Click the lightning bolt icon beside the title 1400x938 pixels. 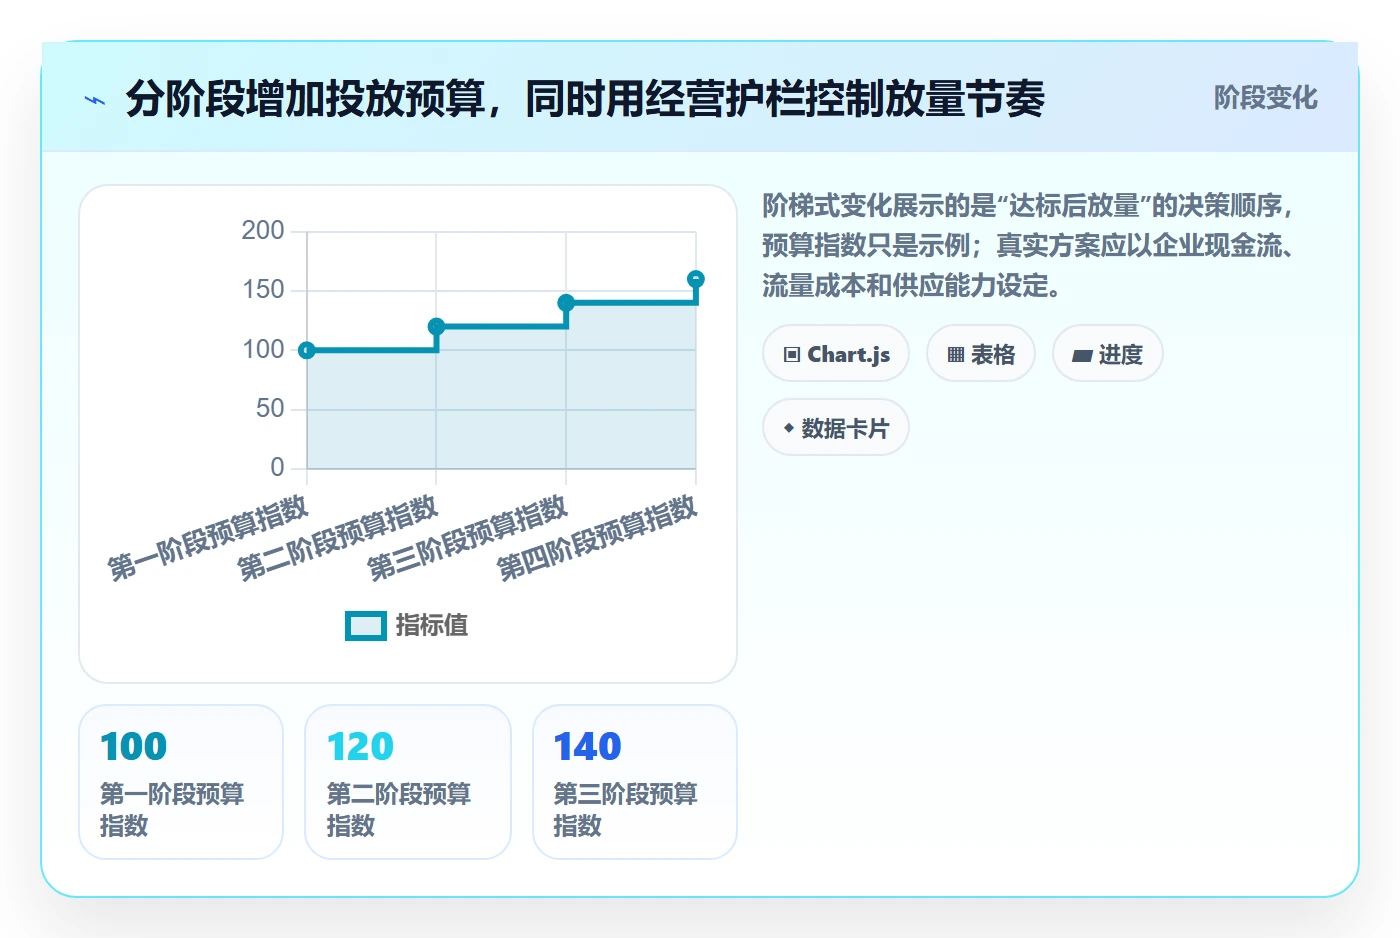(95, 100)
